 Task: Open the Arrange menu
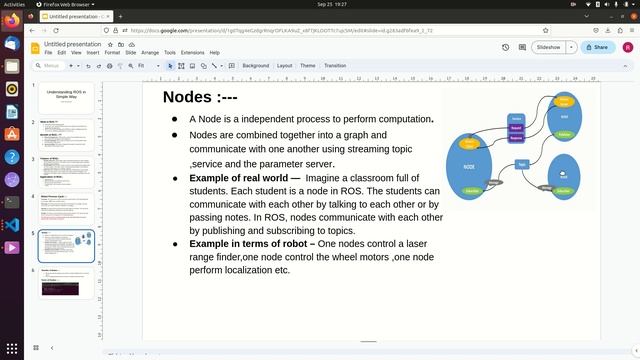(x=150, y=53)
